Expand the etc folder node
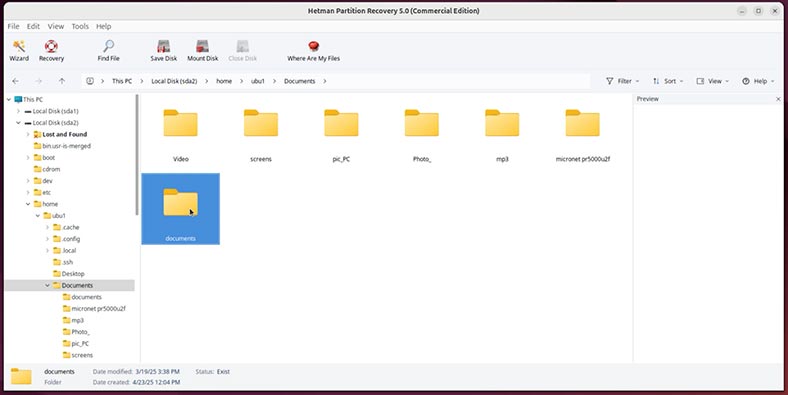This screenshot has height=395, width=788. pyautogui.click(x=28, y=192)
